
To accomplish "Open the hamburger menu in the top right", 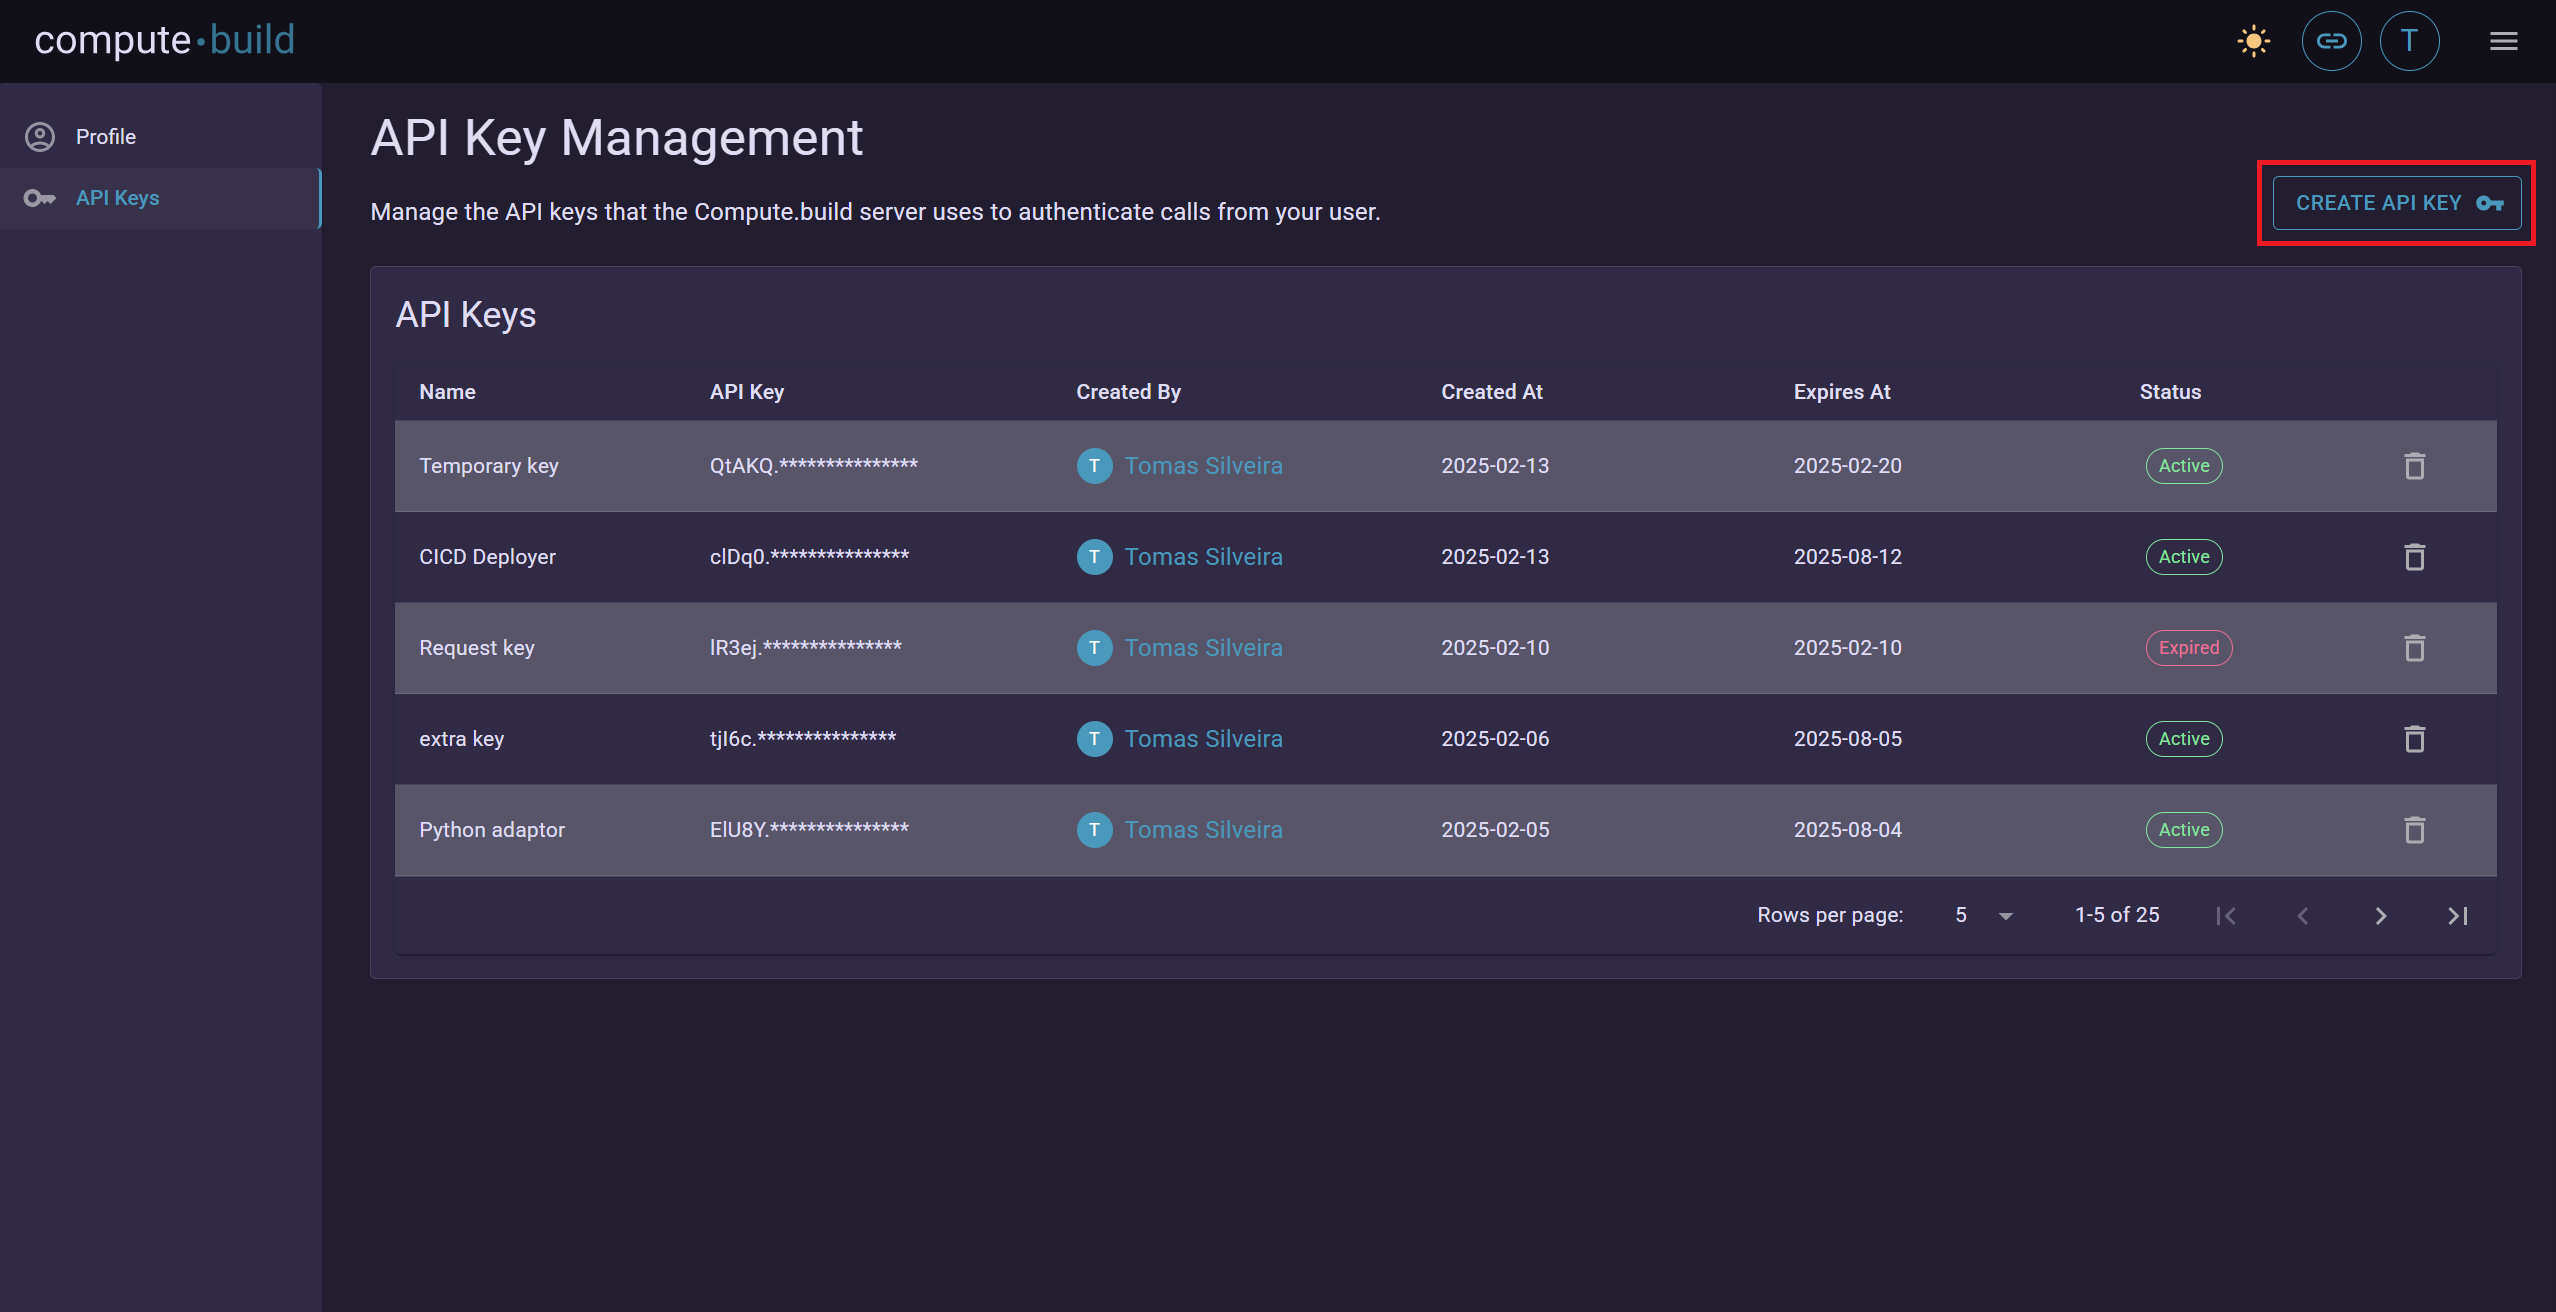I will 2504,41.
